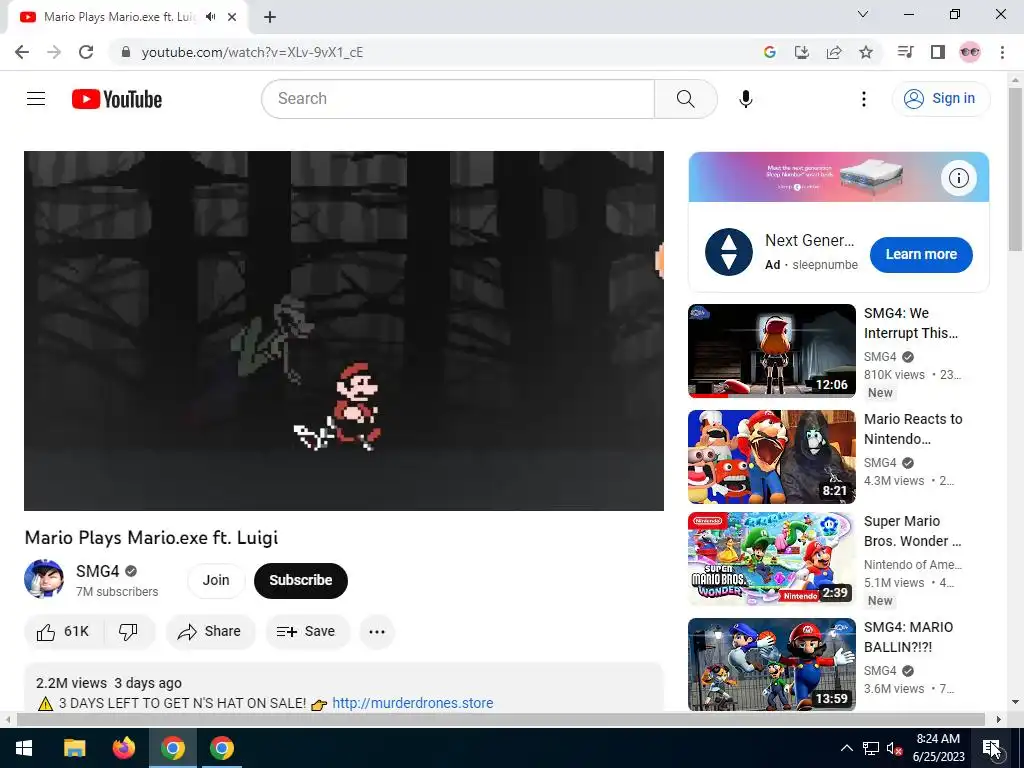Open the 'Mario Reacts to Nintendo' thumbnail

(x=772, y=456)
